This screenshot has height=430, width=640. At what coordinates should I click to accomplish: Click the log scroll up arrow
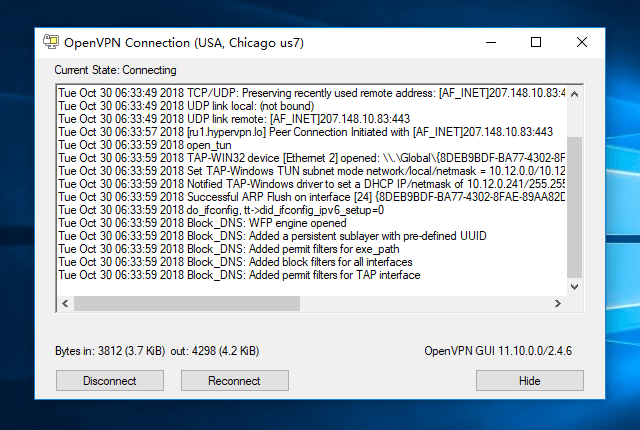click(x=574, y=94)
